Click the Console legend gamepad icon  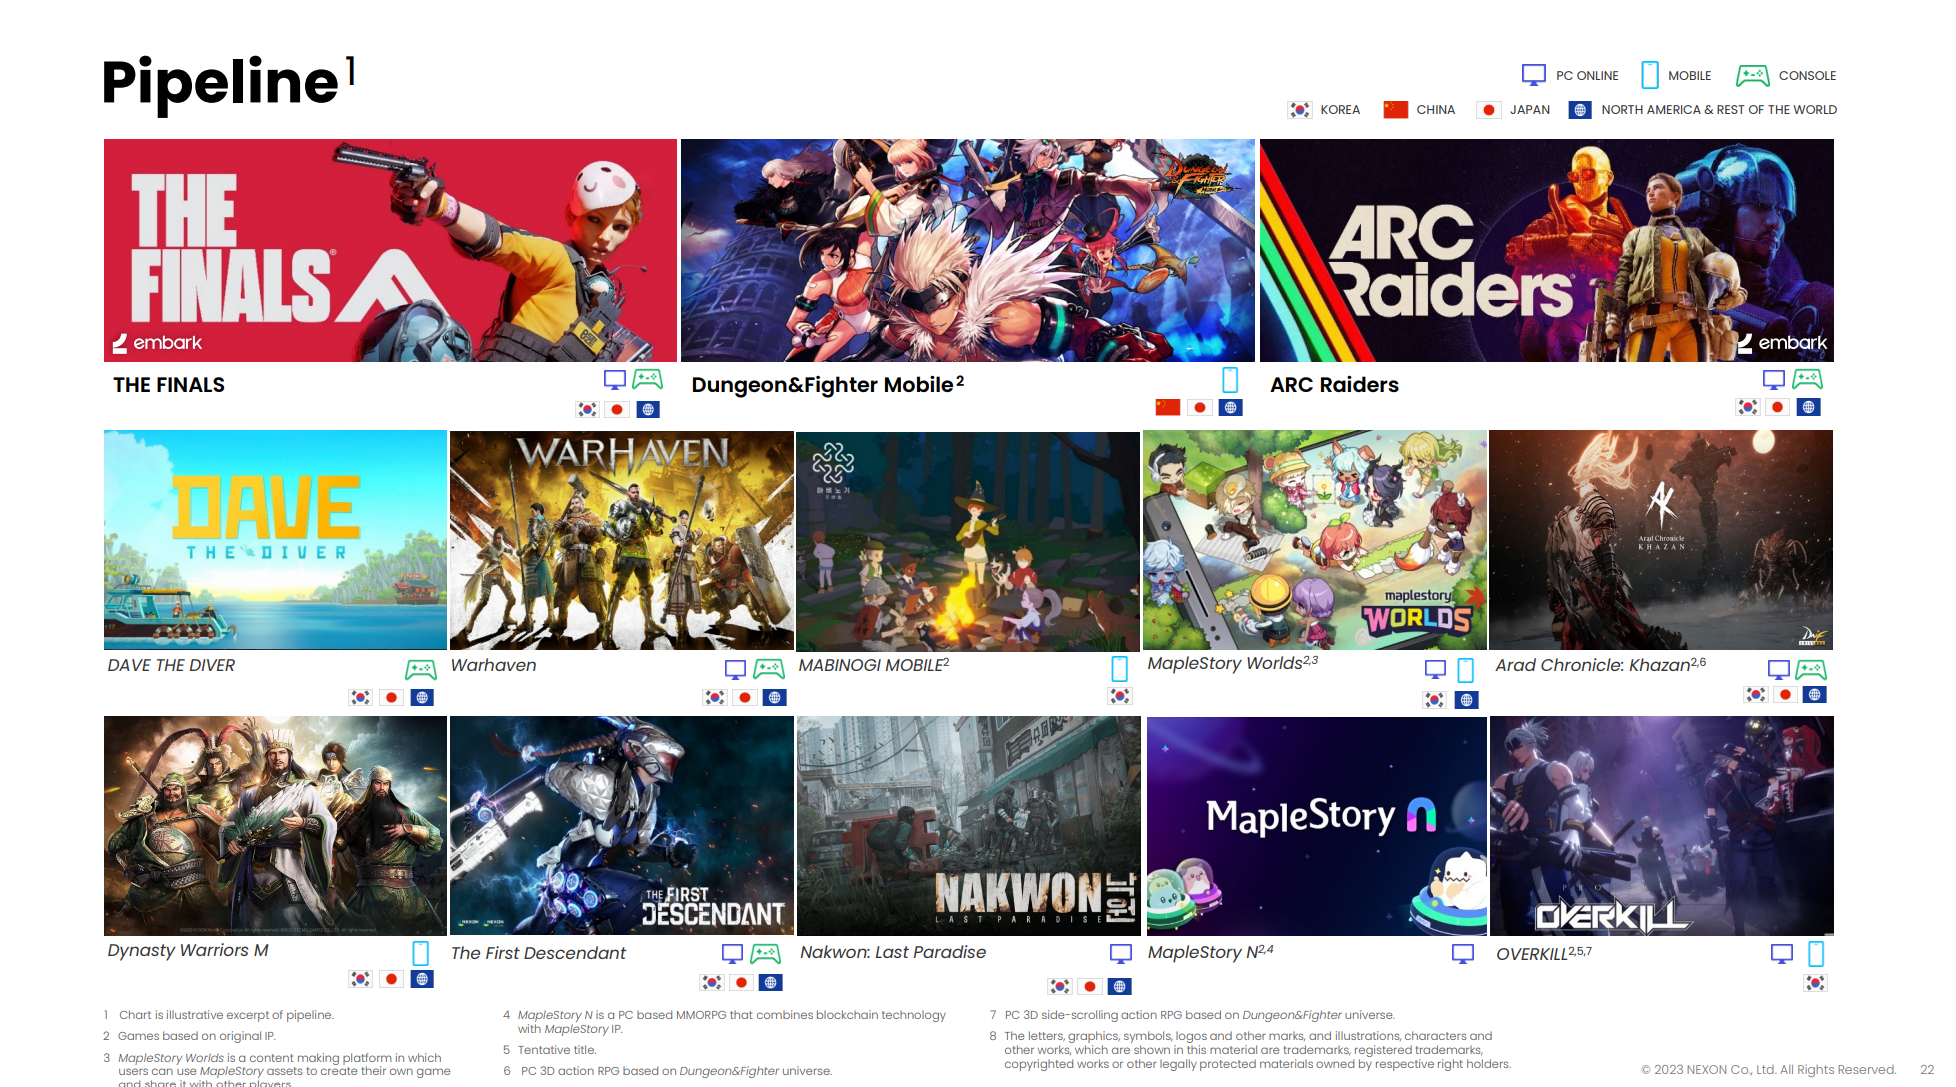pos(1752,75)
